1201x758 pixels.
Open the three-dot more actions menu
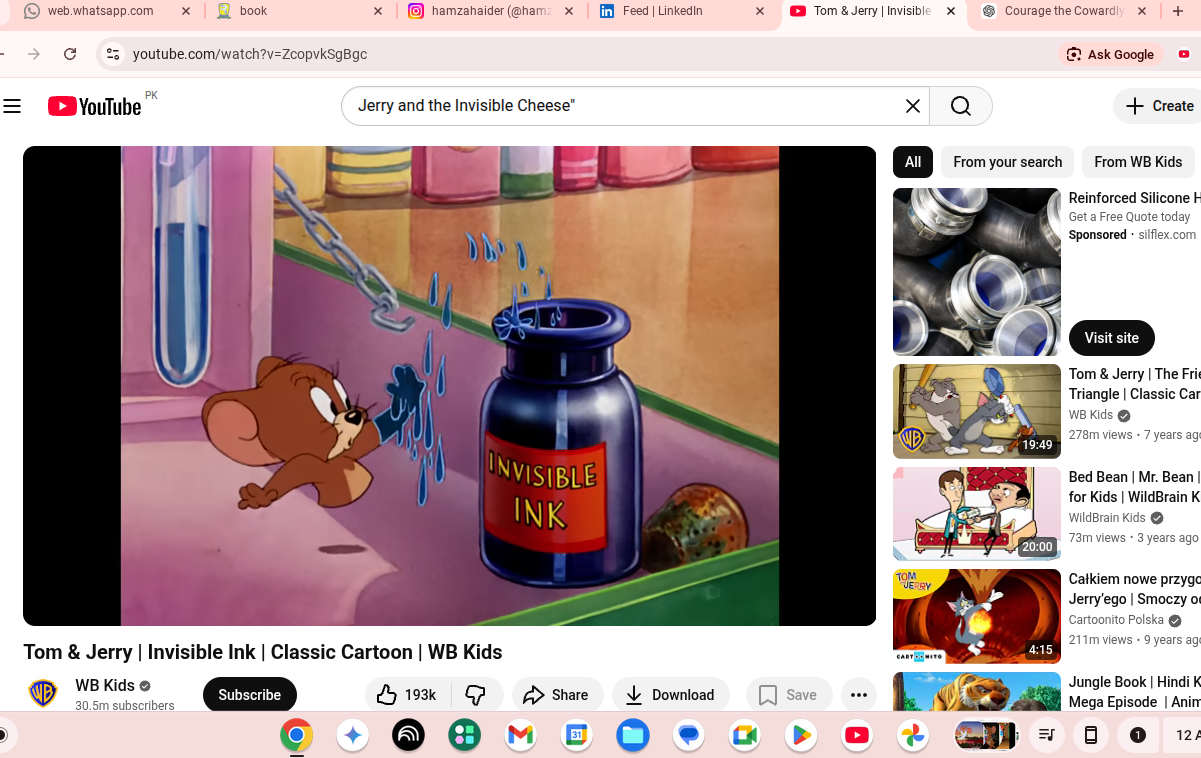click(x=858, y=695)
